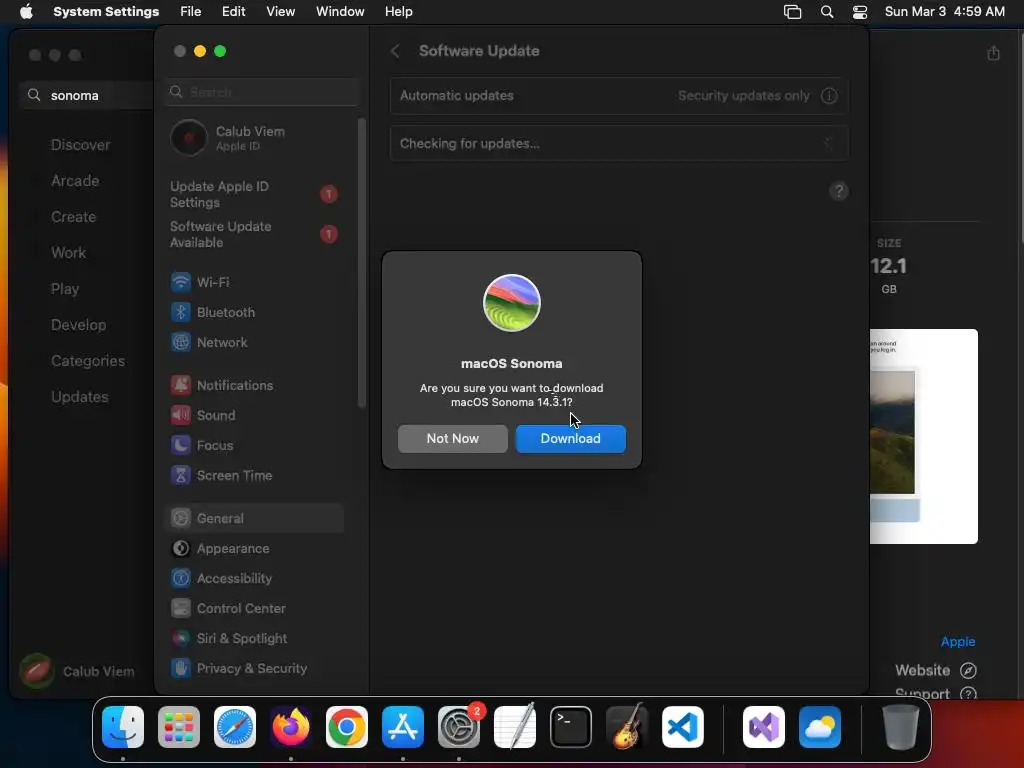Click the help question mark button
1024x768 pixels.
pyautogui.click(x=839, y=191)
